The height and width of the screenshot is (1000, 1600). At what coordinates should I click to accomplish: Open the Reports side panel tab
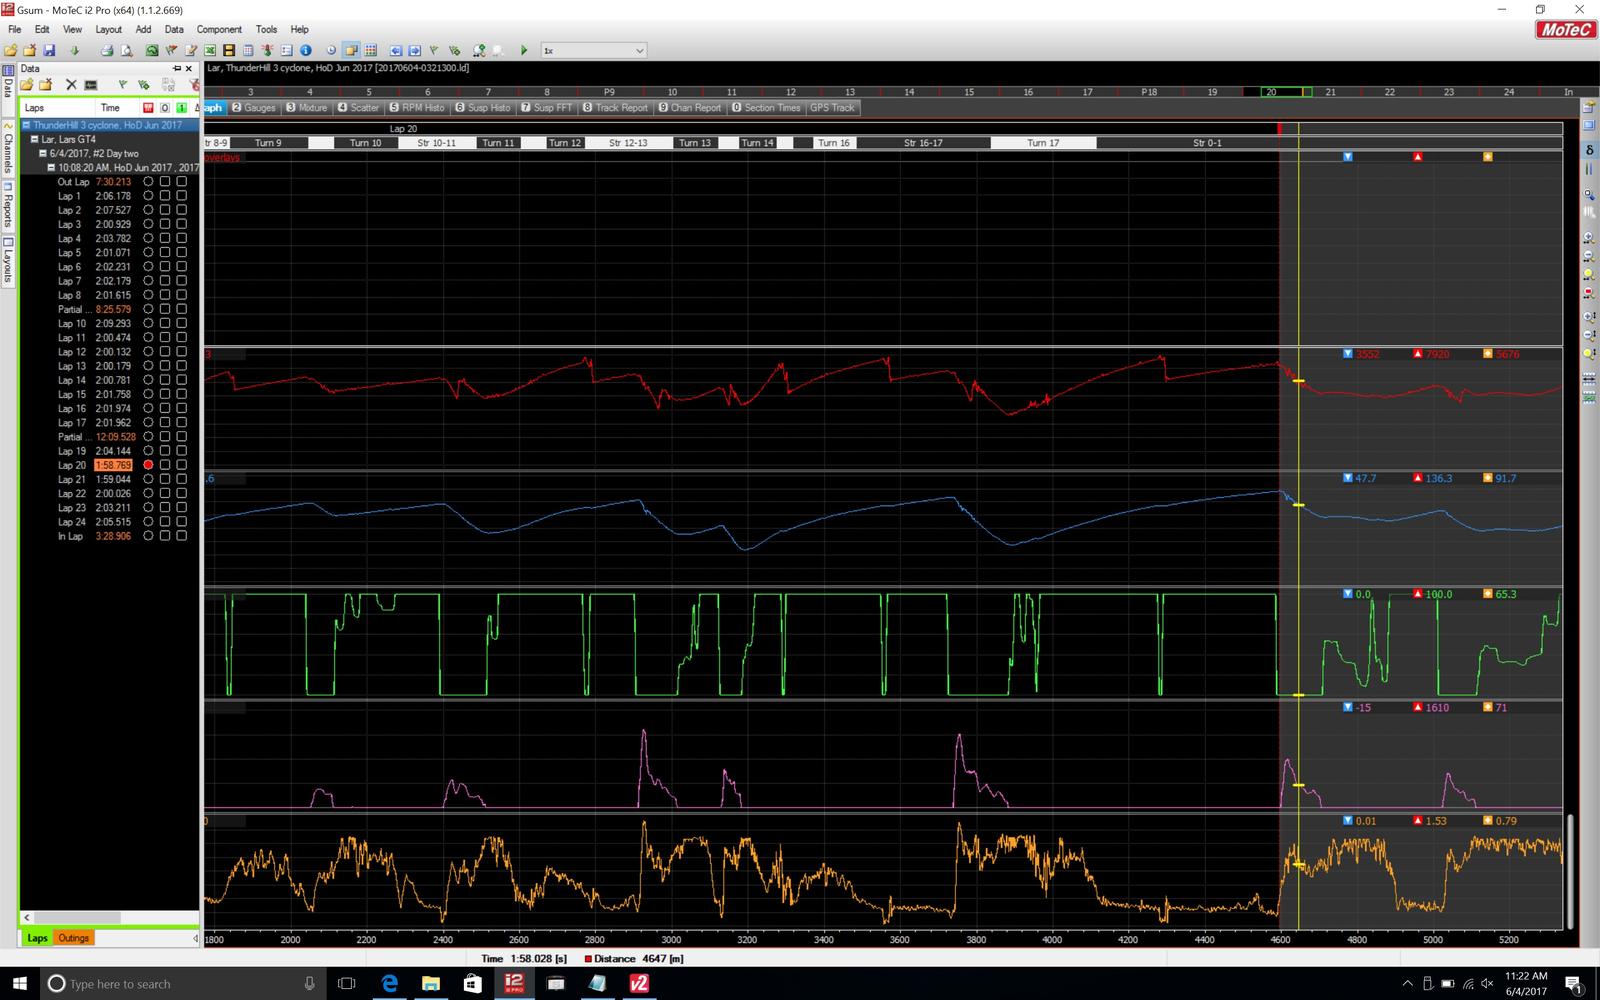coord(8,205)
